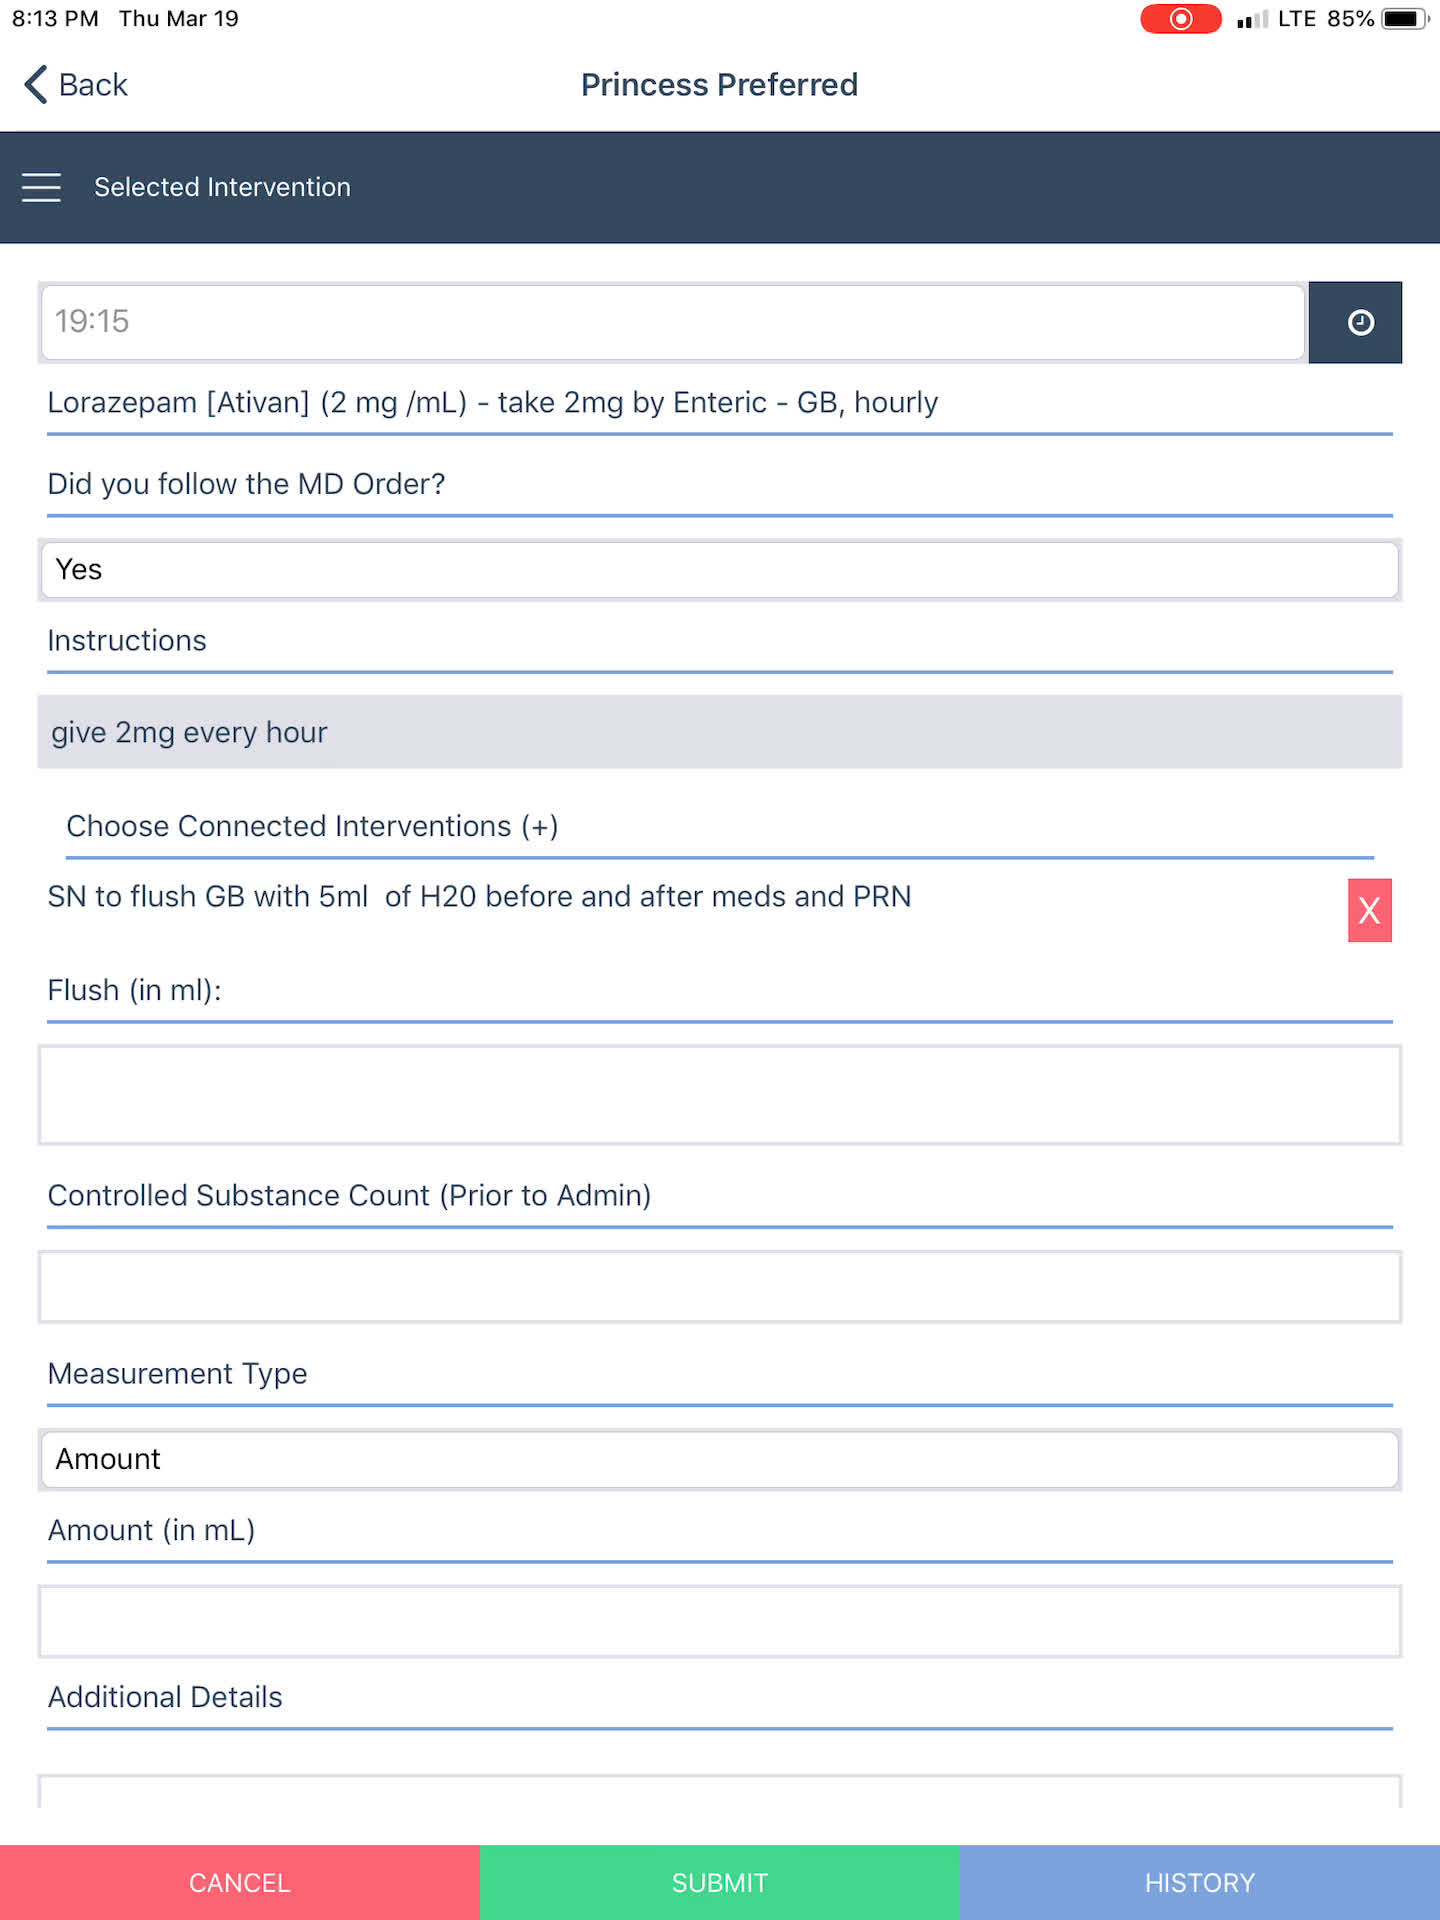Image resolution: width=1440 pixels, height=1920 pixels.
Task: Tap the back chevron arrow
Action: [36, 85]
